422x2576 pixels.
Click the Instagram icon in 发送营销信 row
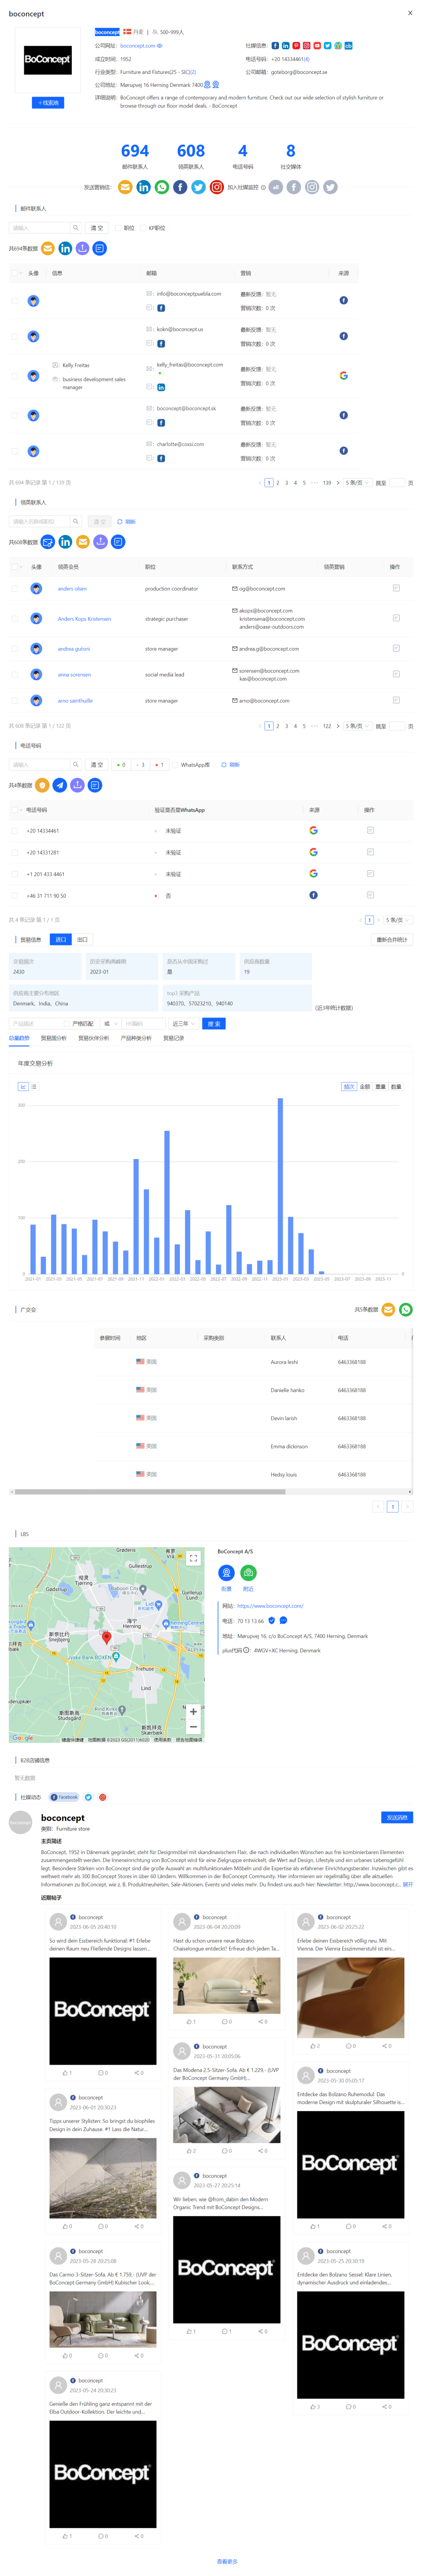tap(216, 187)
